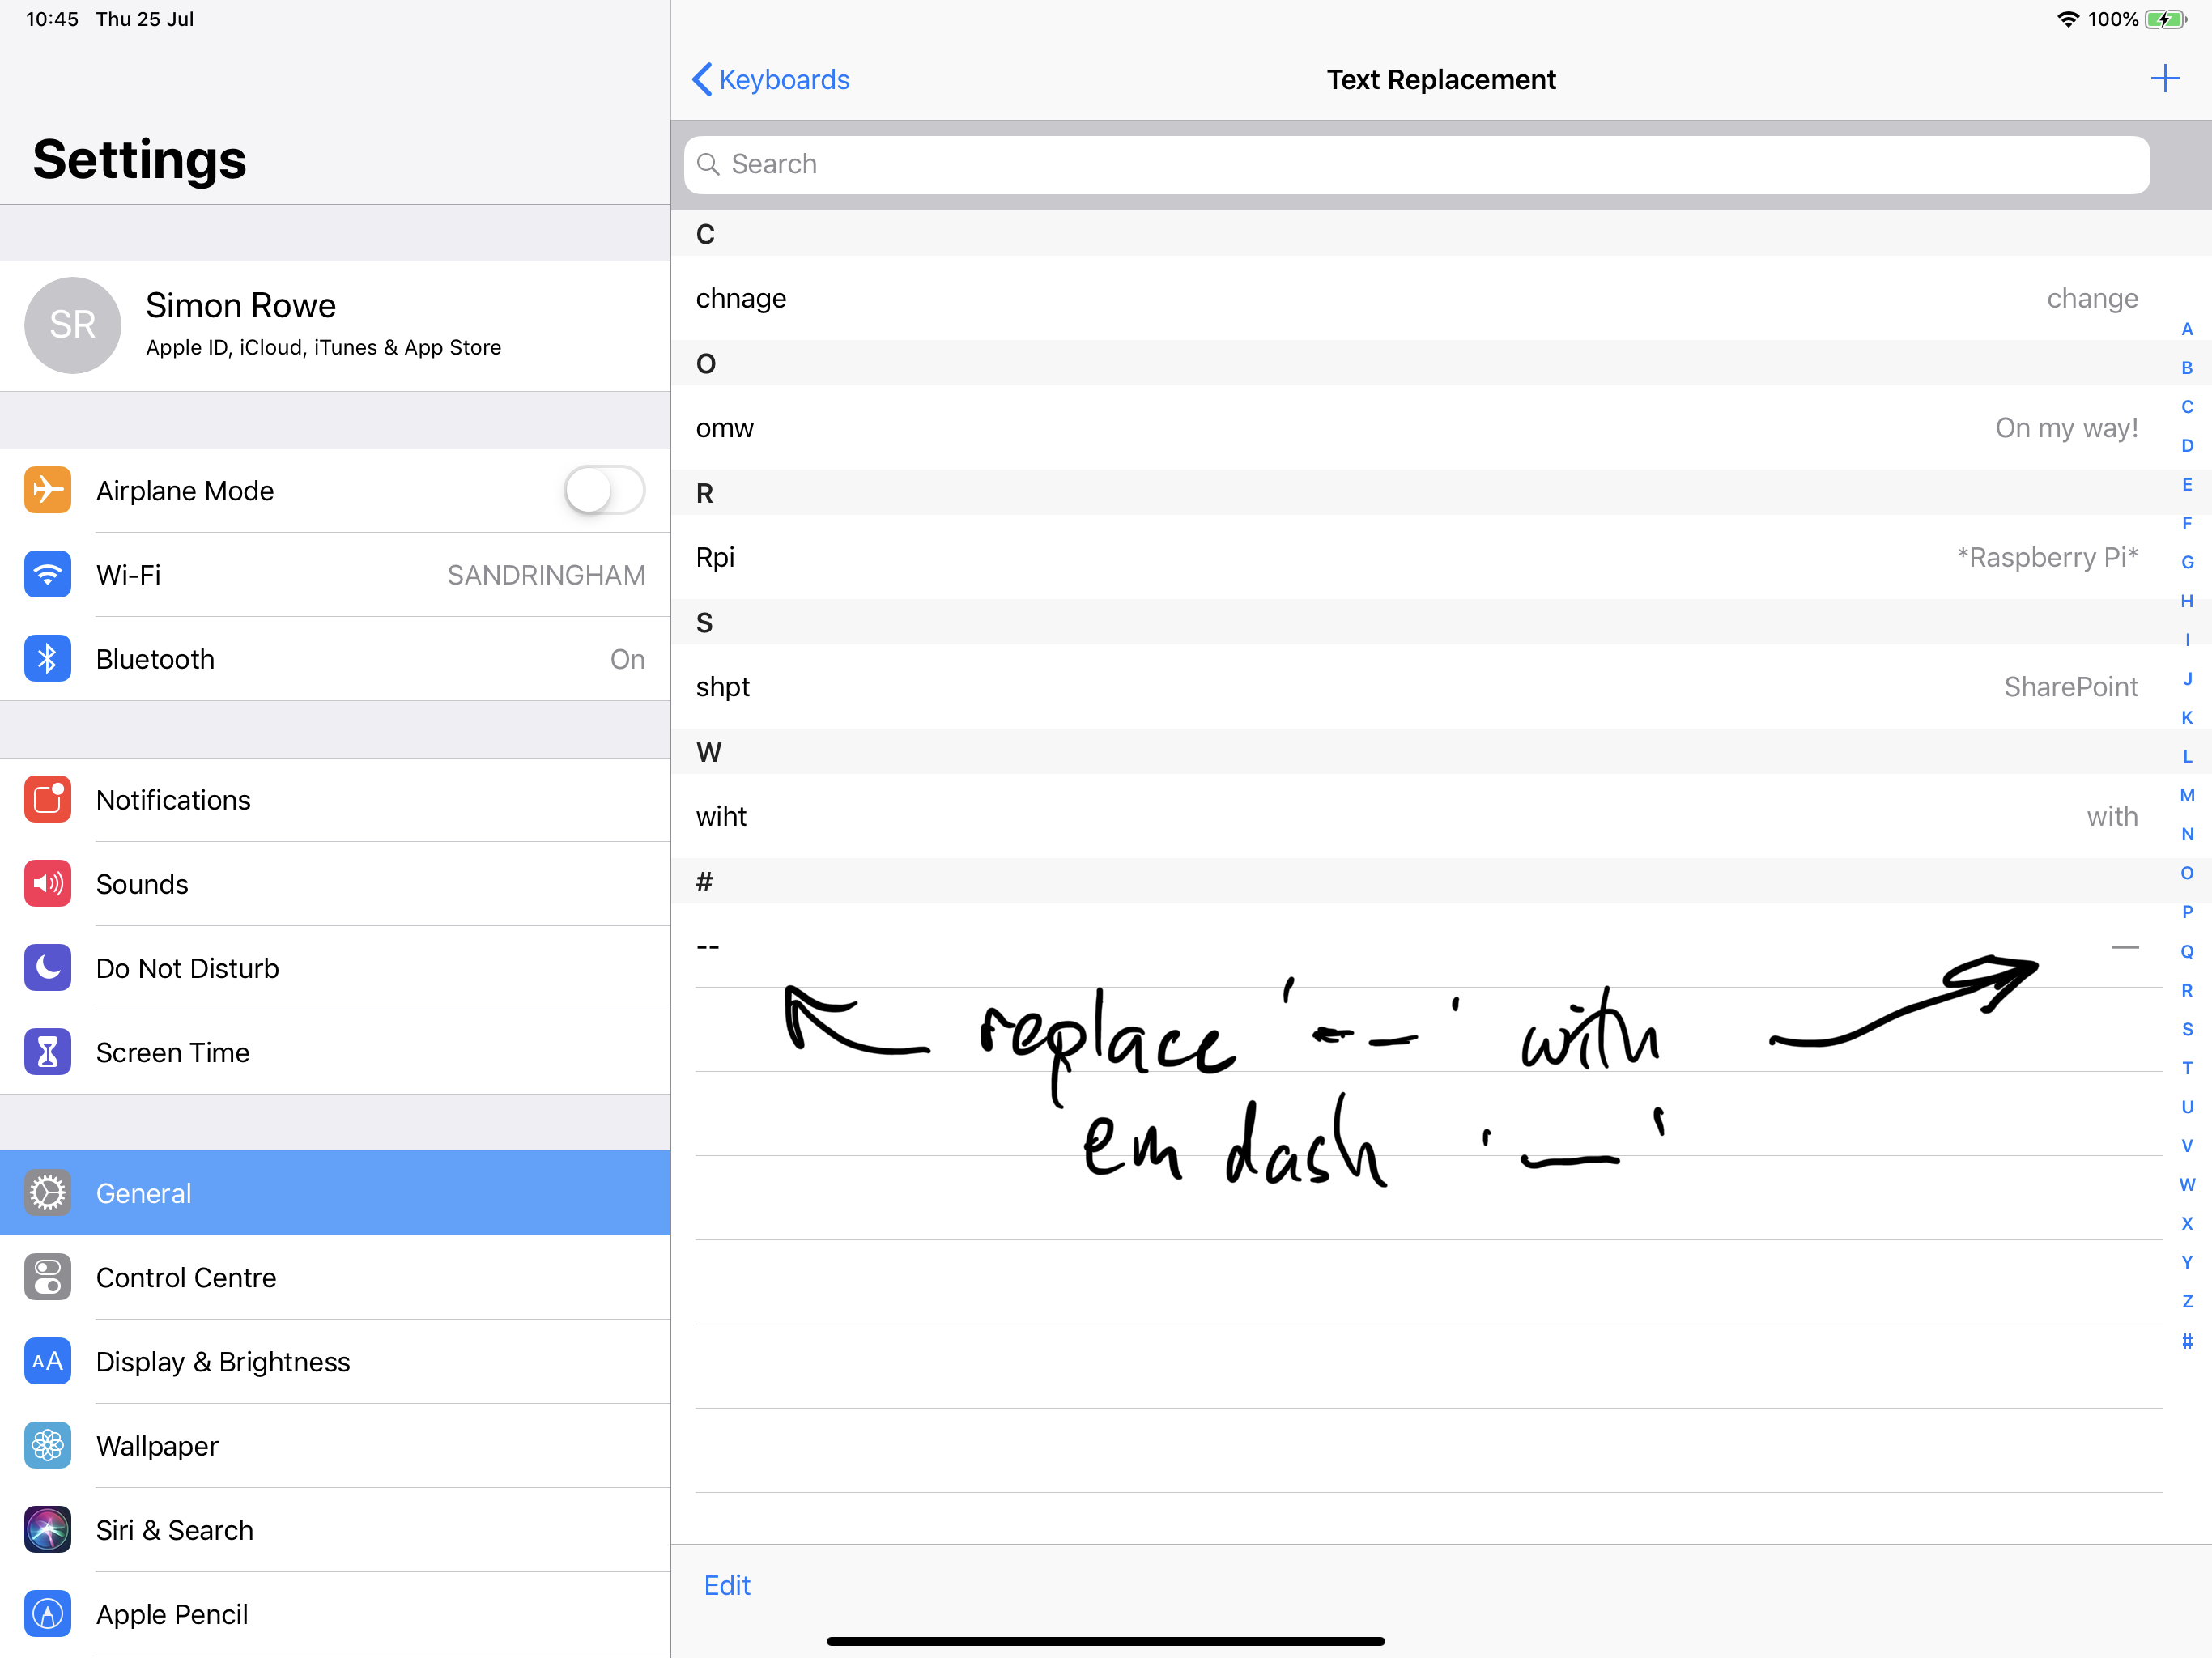Tap the Wallpaper flower icon
The height and width of the screenshot is (1658, 2212).
[x=47, y=1445]
